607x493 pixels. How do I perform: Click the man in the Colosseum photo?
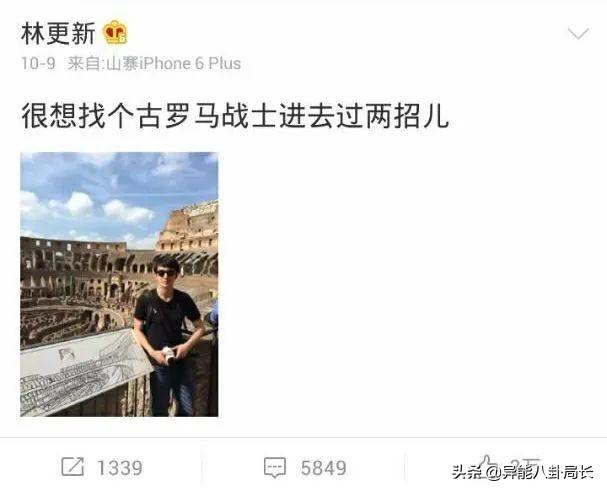pos(170,335)
